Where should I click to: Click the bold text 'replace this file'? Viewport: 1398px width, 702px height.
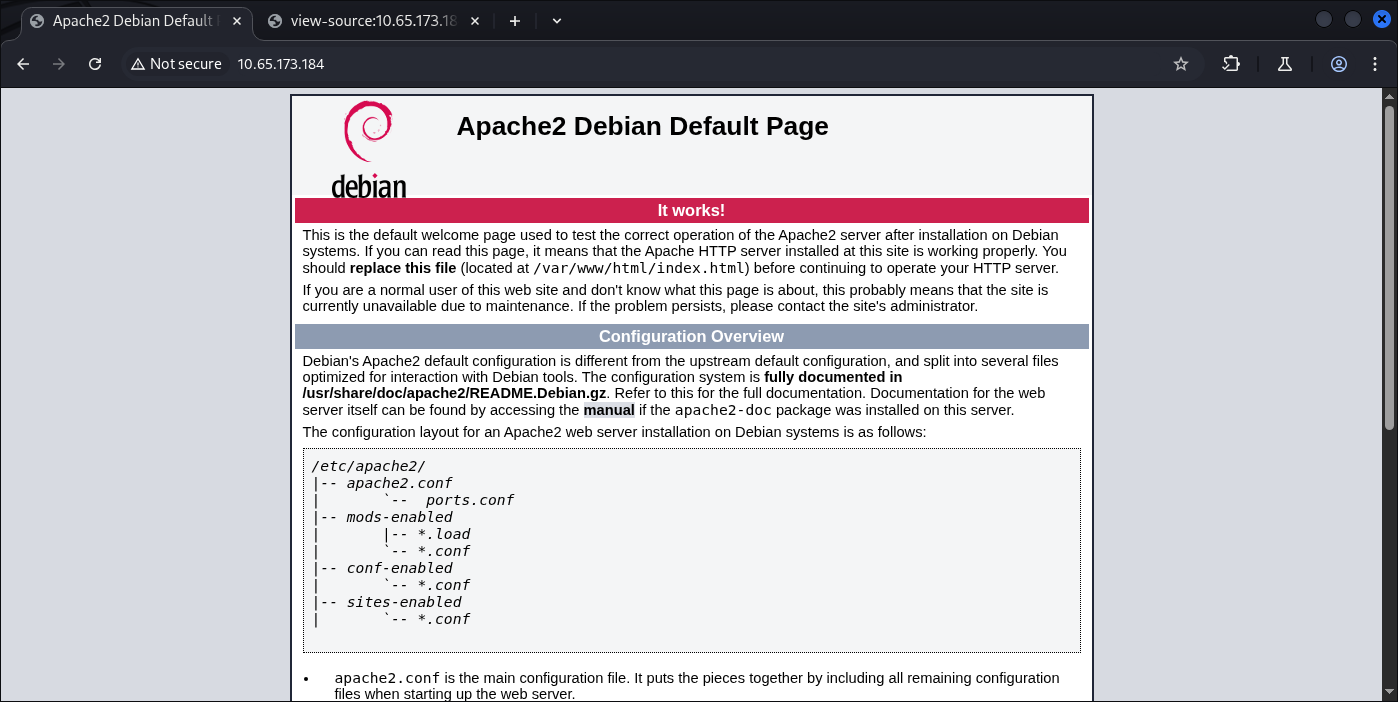coord(403,268)
